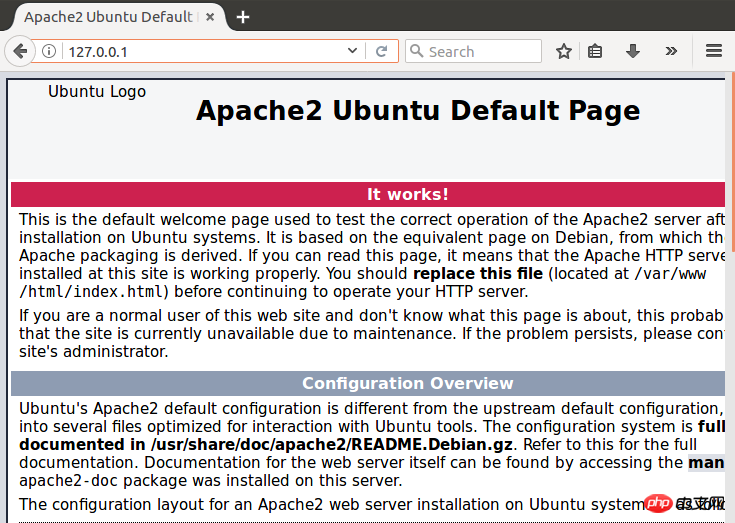
Task: Click the Search input field
Action: click(x=473, y=51)
